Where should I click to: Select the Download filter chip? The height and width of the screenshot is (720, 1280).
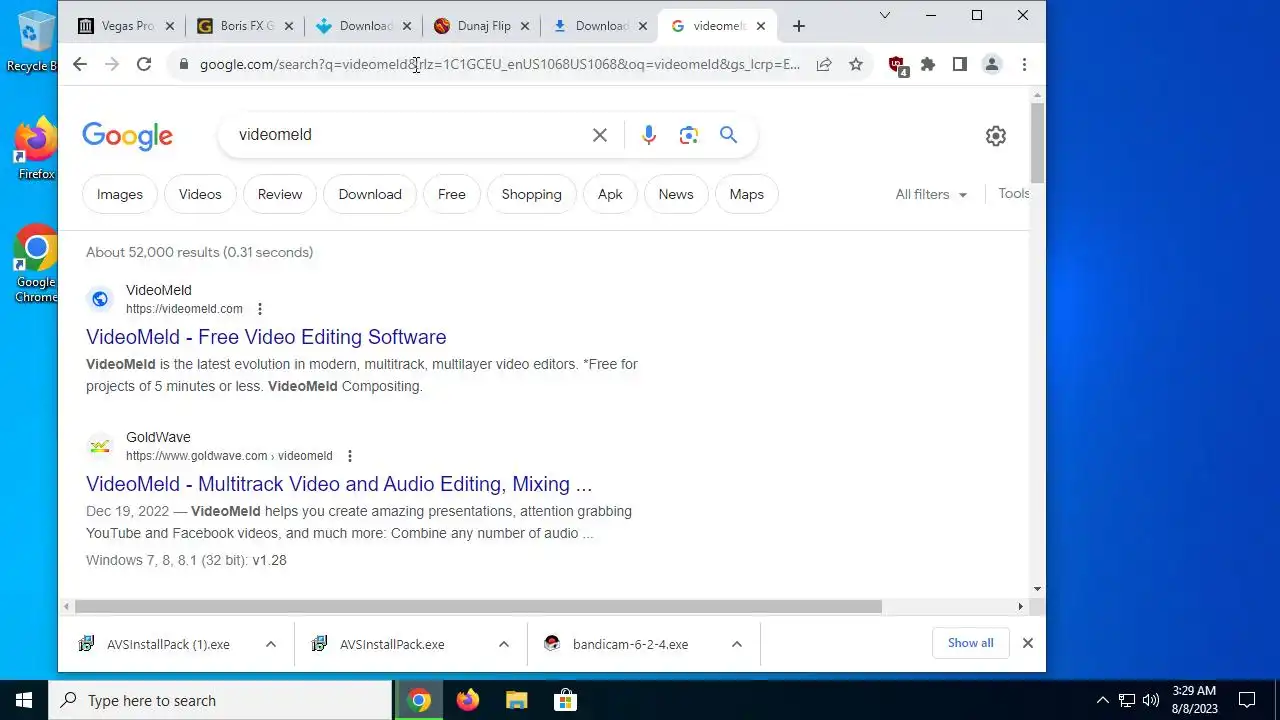pyautogui.click(x=370, y=194)
